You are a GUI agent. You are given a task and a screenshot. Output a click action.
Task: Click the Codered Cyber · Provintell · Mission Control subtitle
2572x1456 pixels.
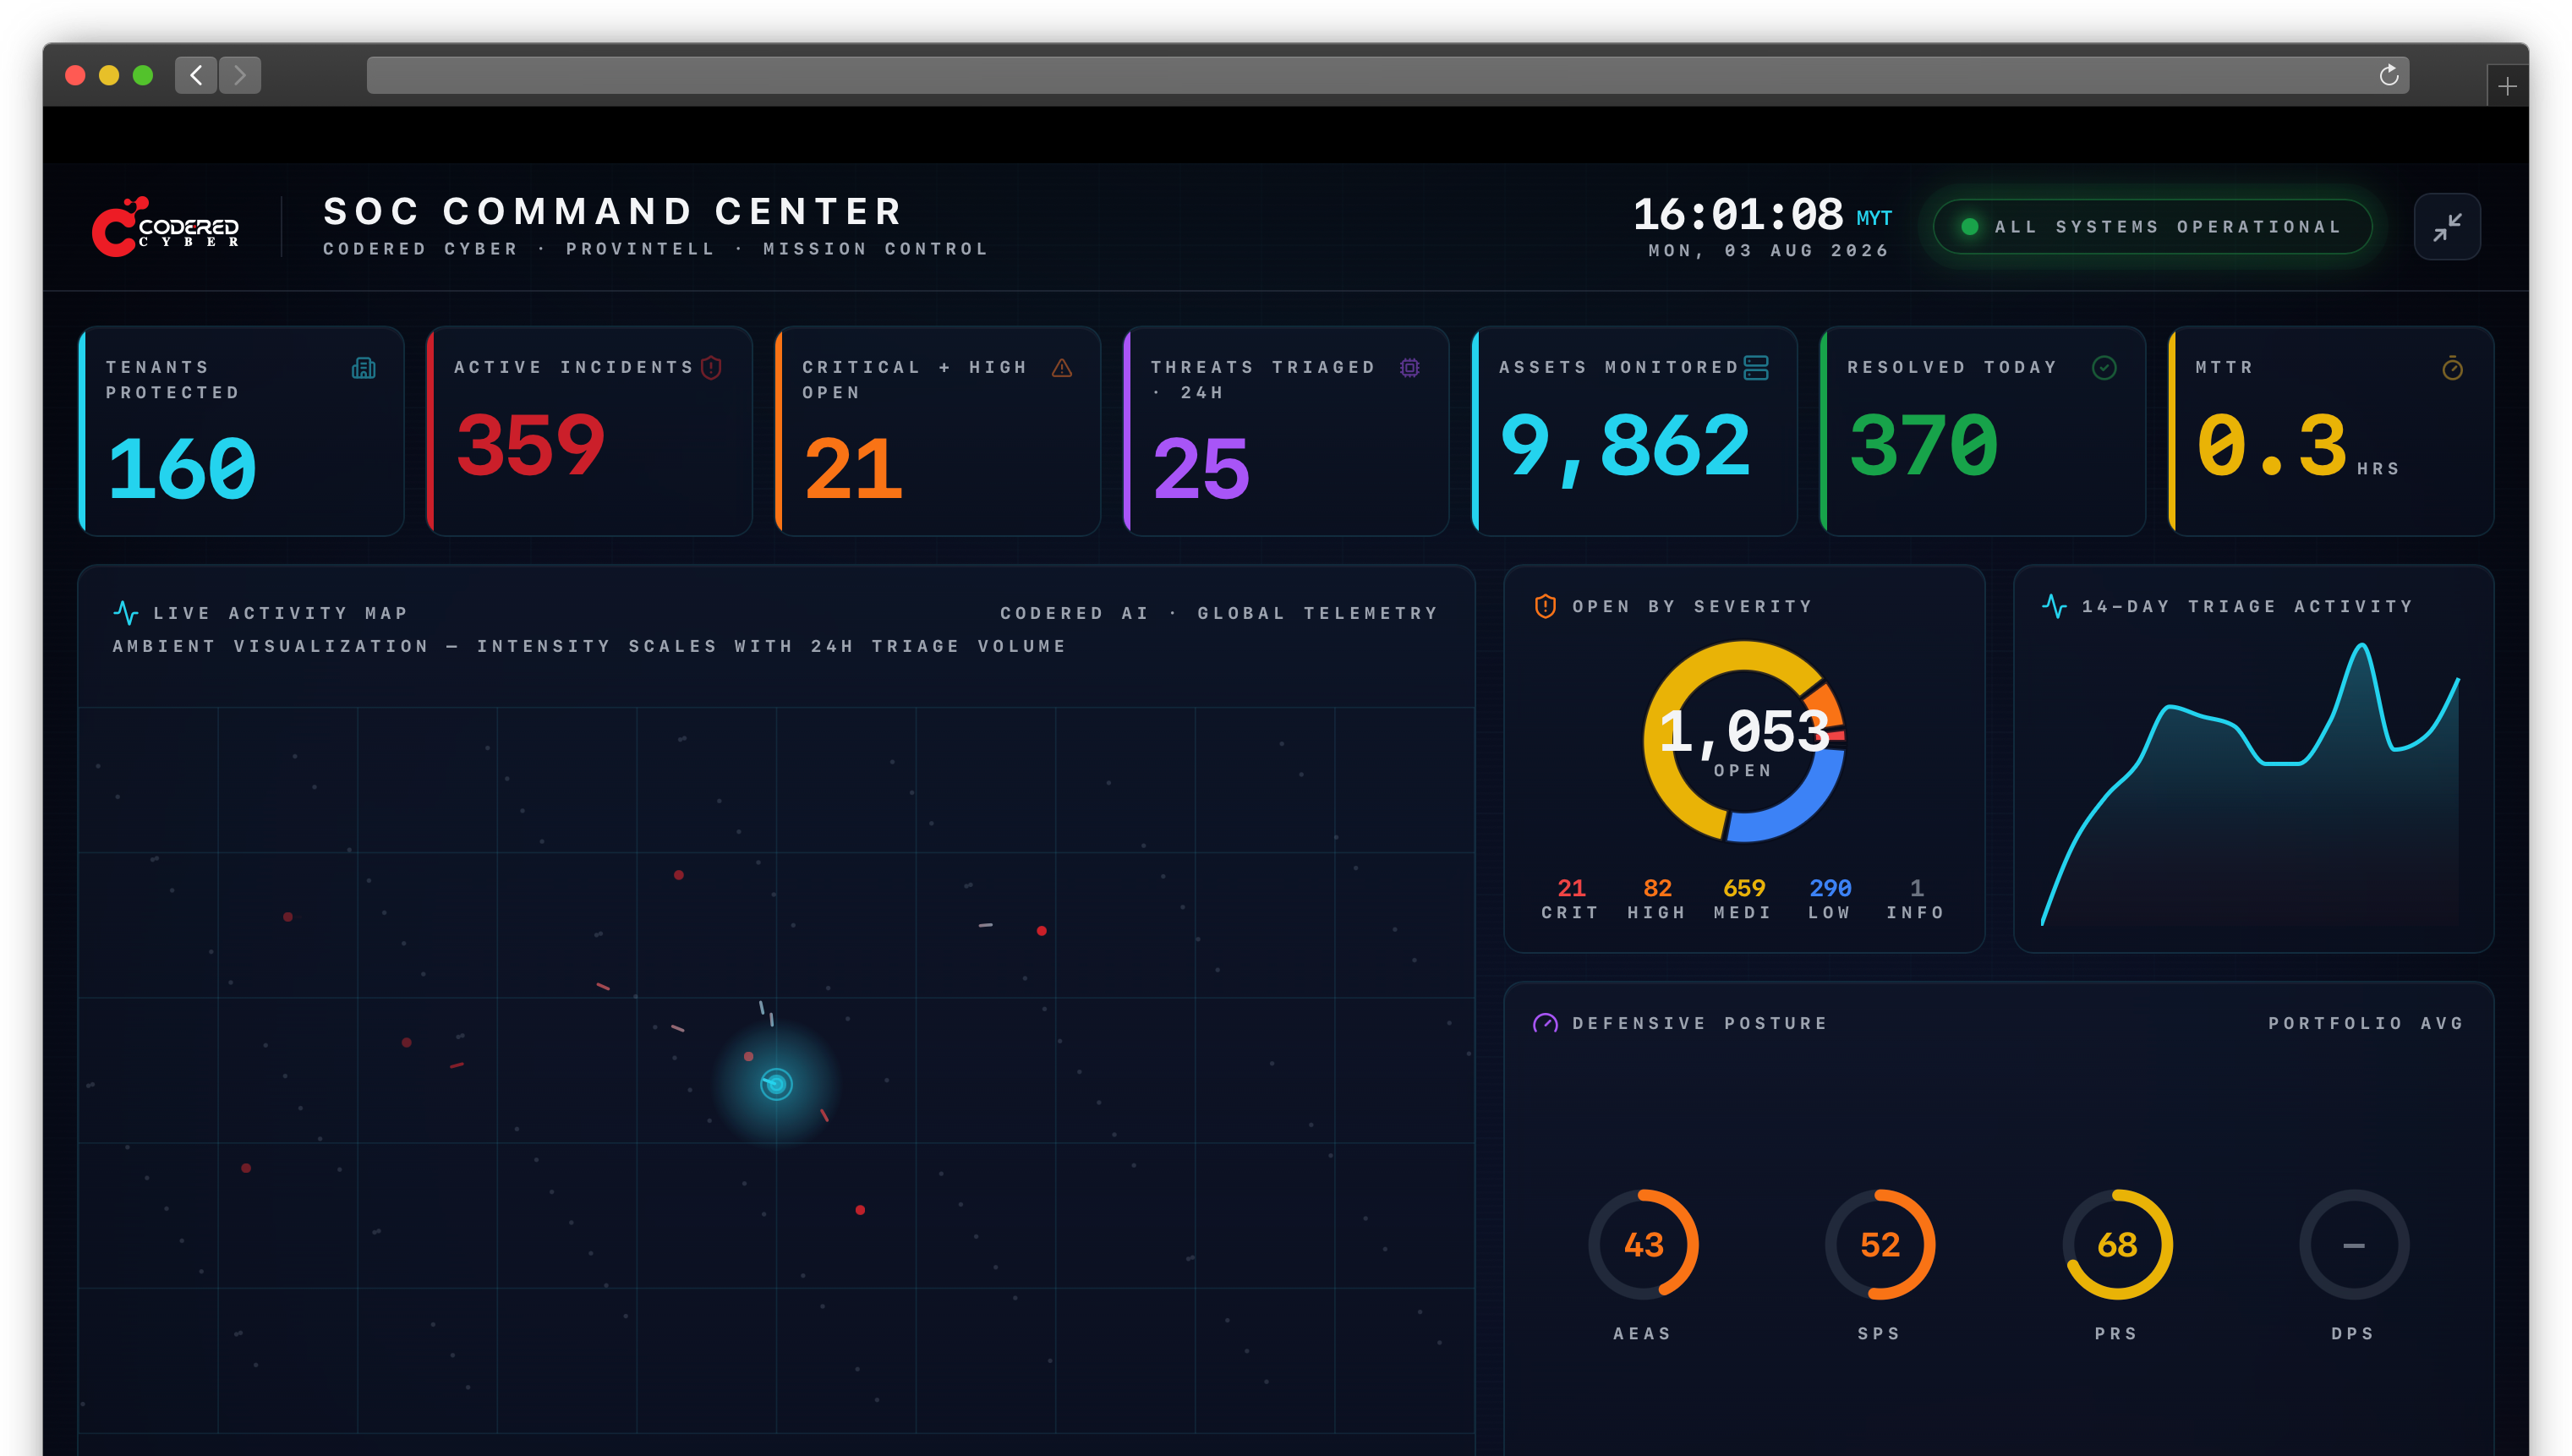(656, 249)
